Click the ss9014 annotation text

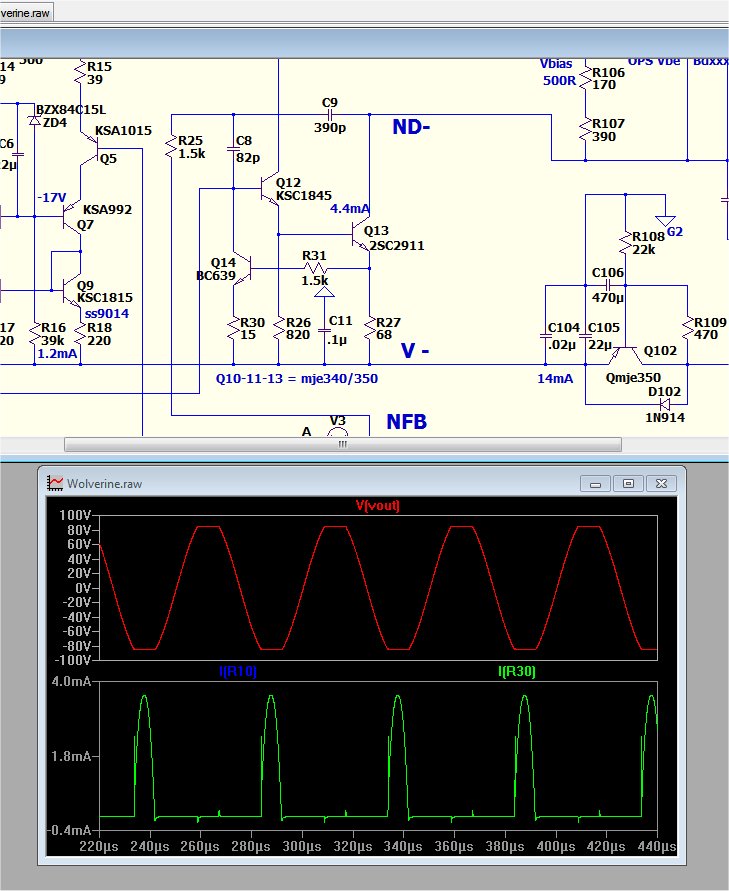[x=107, y=313]
